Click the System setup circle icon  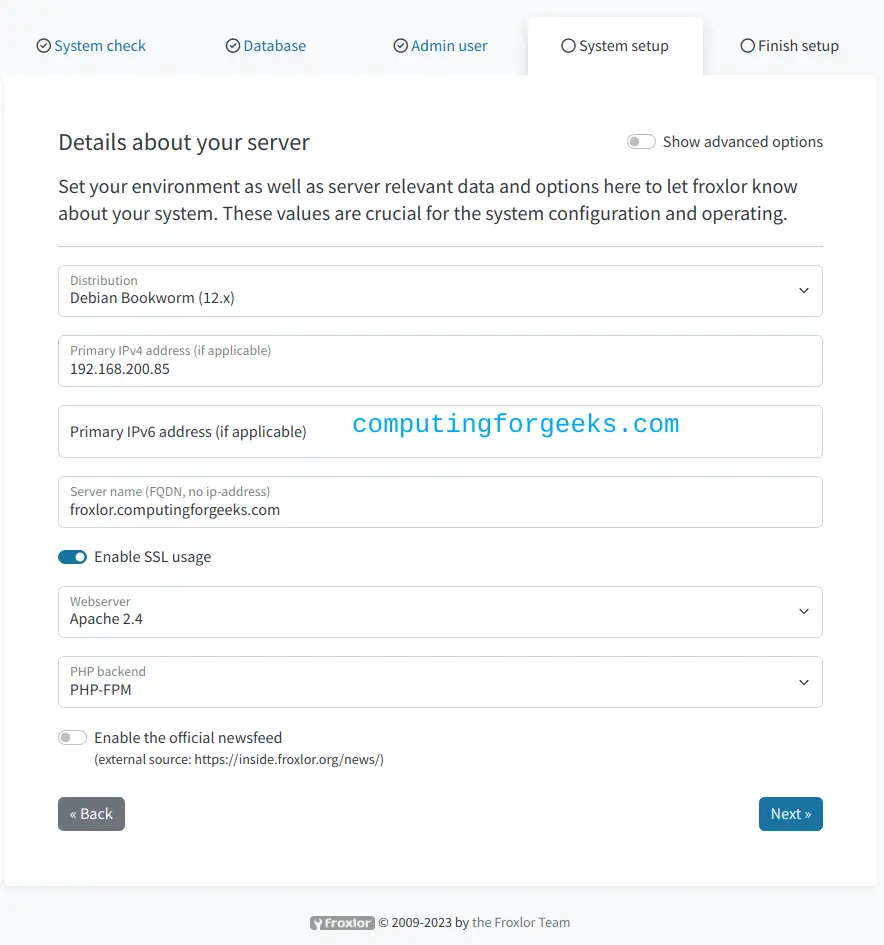coord(568,46)
